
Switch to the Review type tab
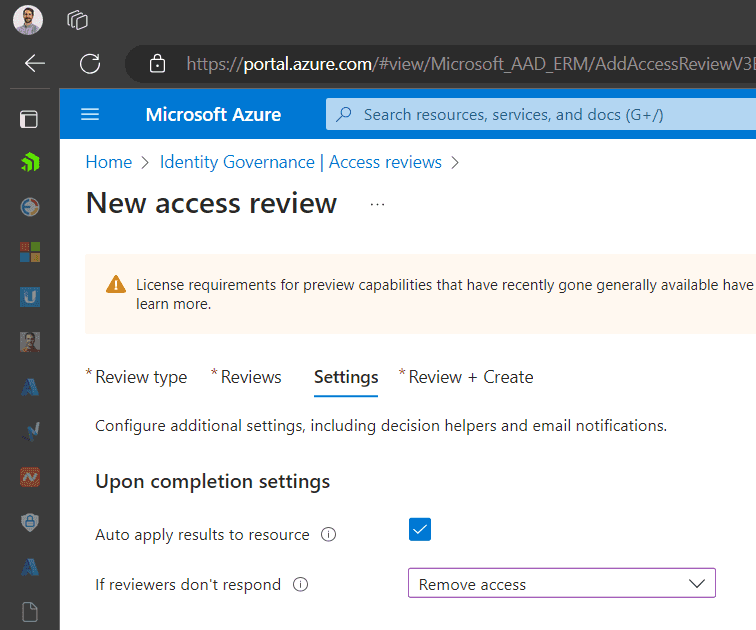point(140,377)
